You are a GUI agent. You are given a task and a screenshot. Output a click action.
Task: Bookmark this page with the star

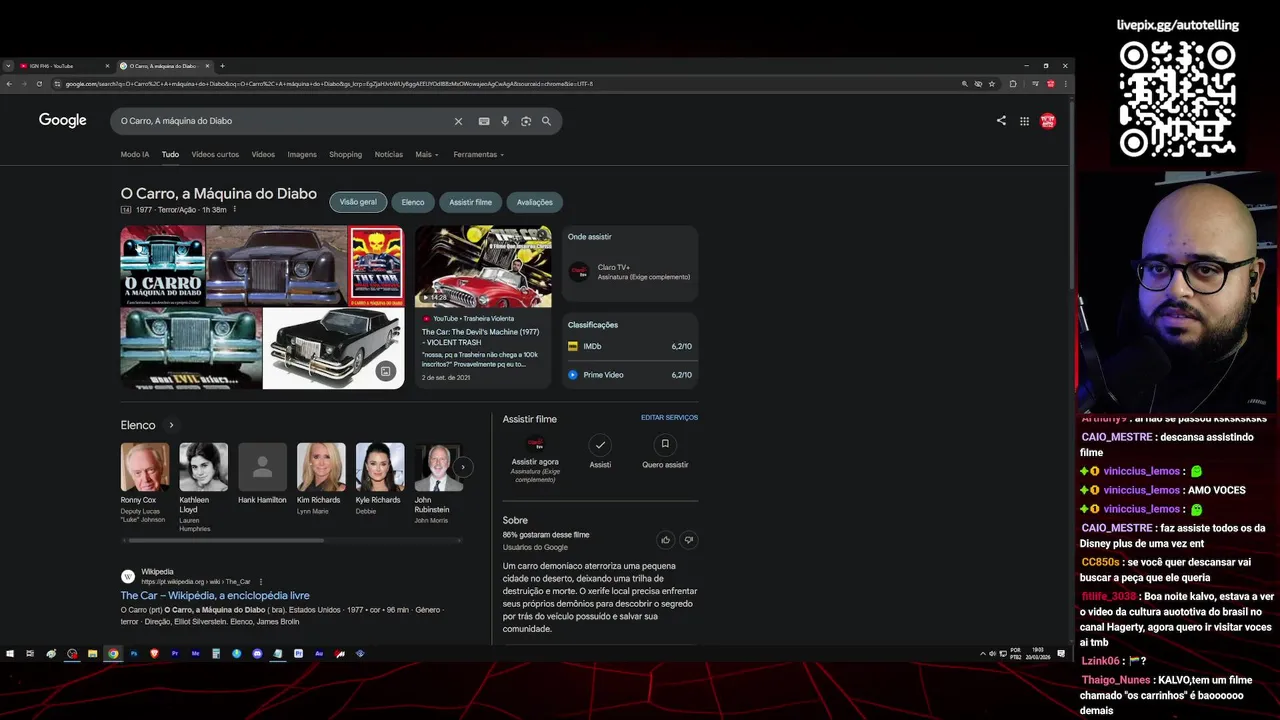992,84
